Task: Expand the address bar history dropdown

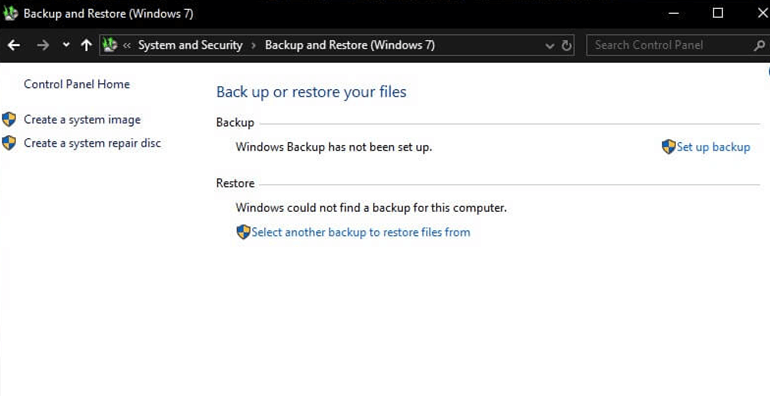Action: coord(550,46)
